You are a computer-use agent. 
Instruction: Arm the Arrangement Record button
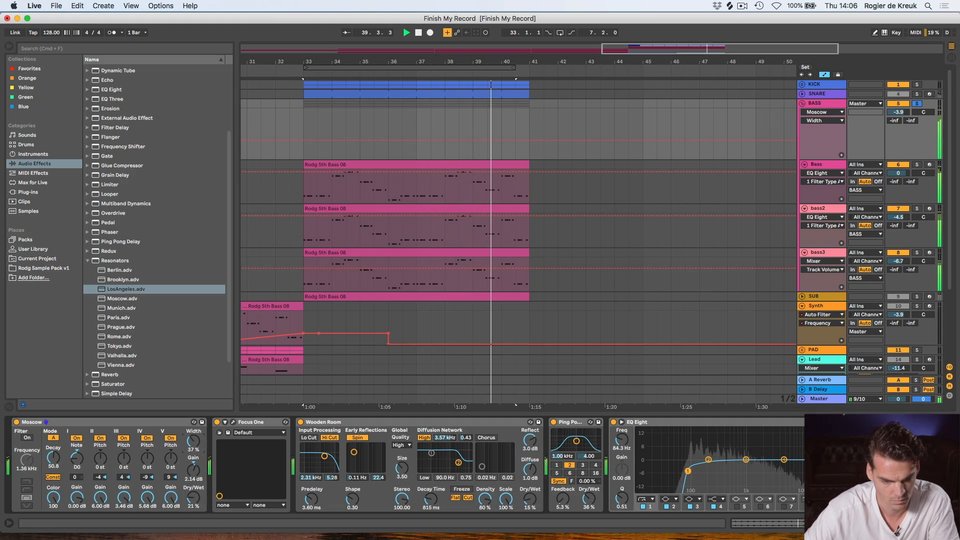(x=430, y=32)
